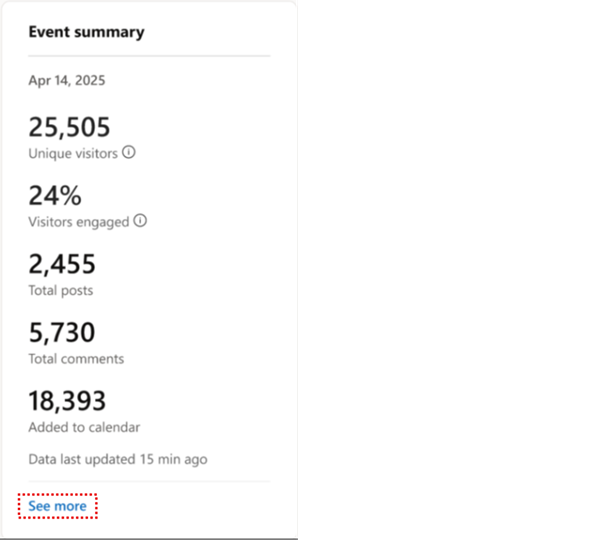Click the 24% engagement figure
Viewport: 601px width, 540px height.
coord(55,195)
